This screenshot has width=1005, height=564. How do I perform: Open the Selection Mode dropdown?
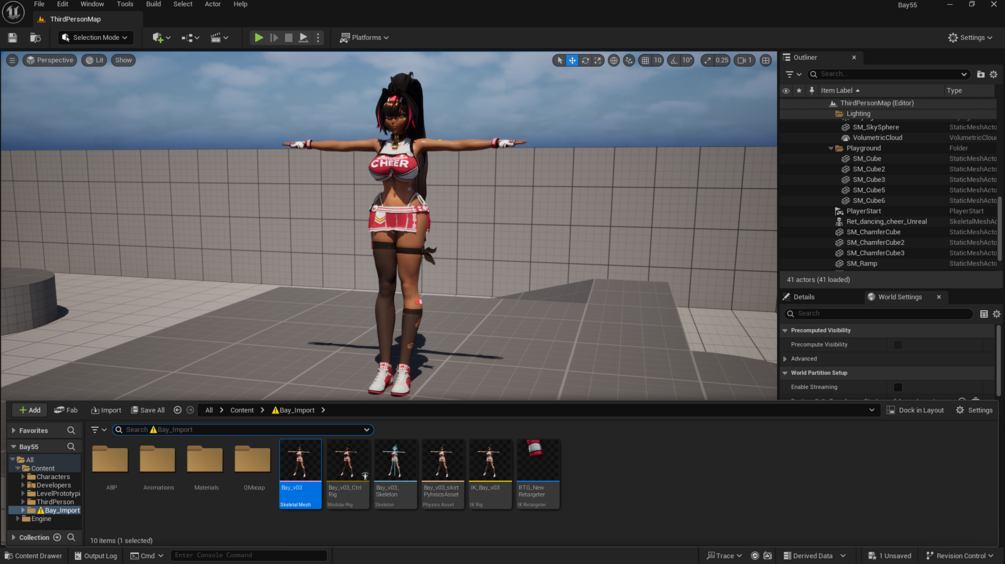(x=95, y=38)
